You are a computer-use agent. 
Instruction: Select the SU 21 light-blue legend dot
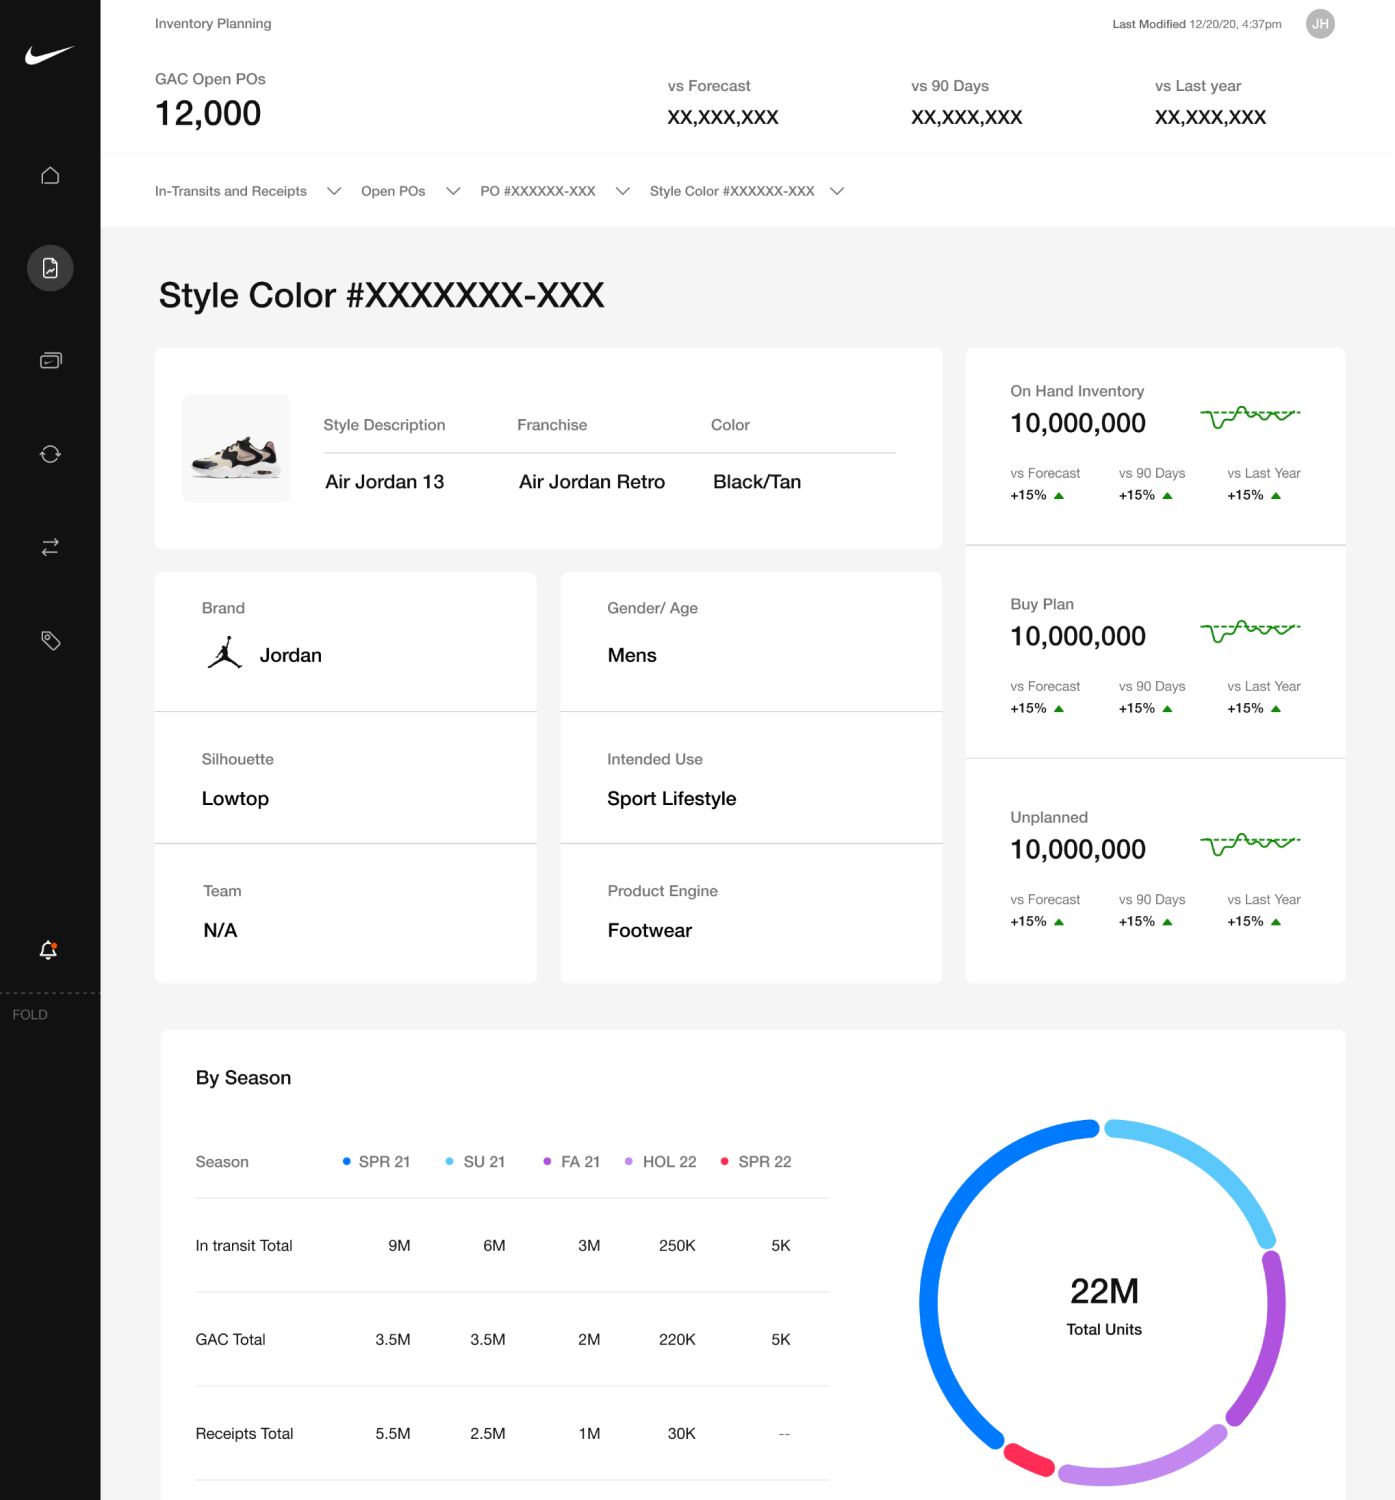tap(449, 1161)
